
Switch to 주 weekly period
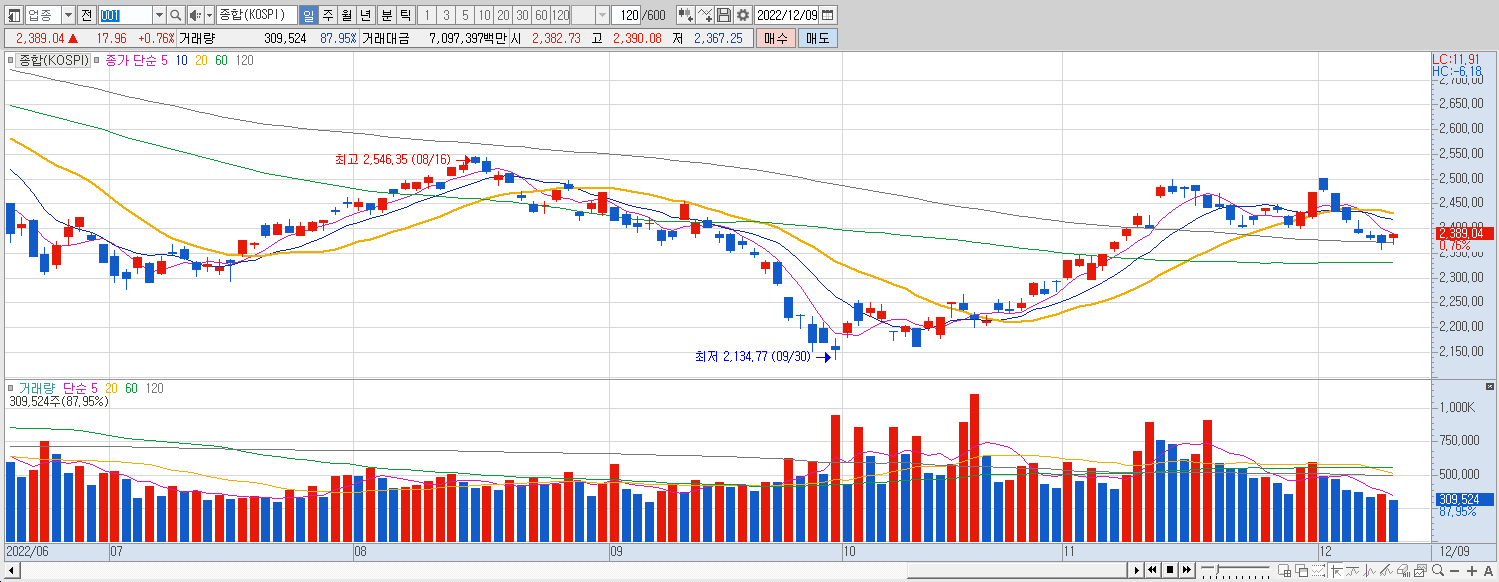(x=327, y=15)
